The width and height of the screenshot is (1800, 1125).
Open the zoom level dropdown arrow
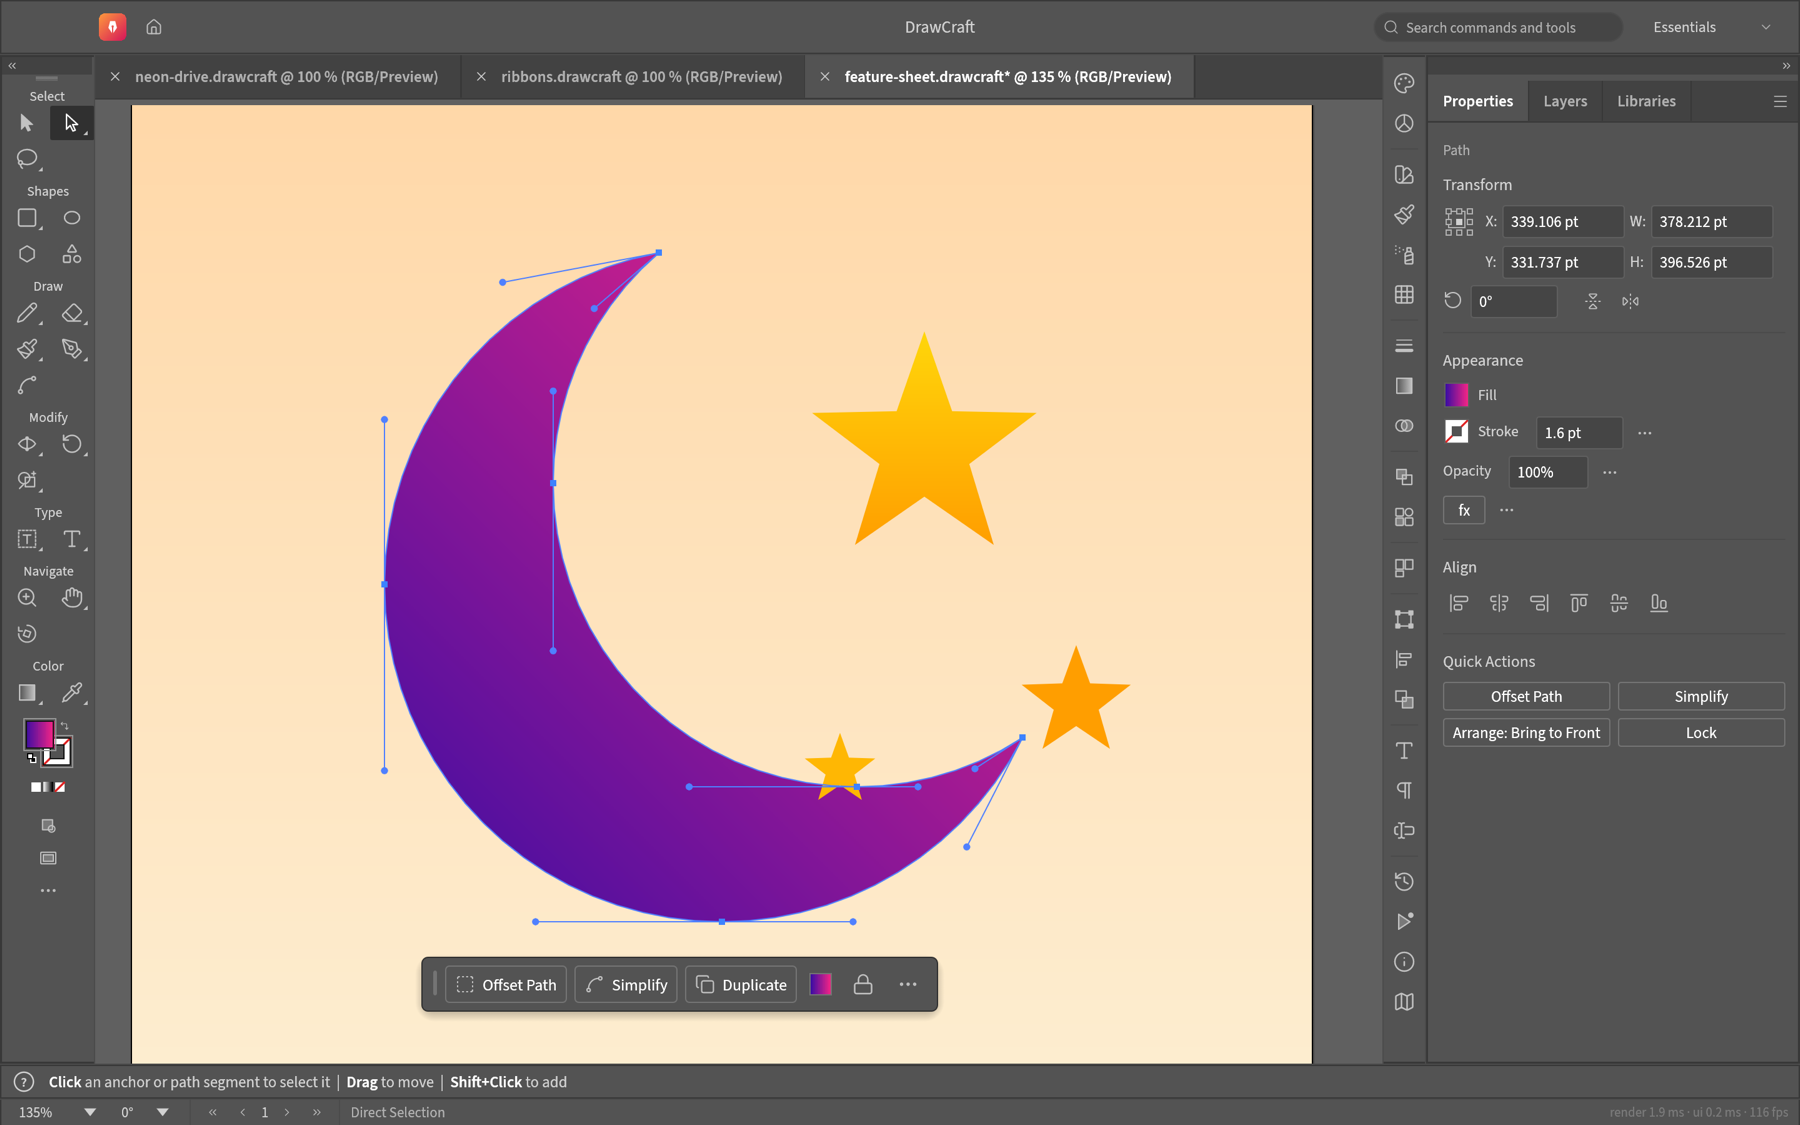coord(90,1112)
